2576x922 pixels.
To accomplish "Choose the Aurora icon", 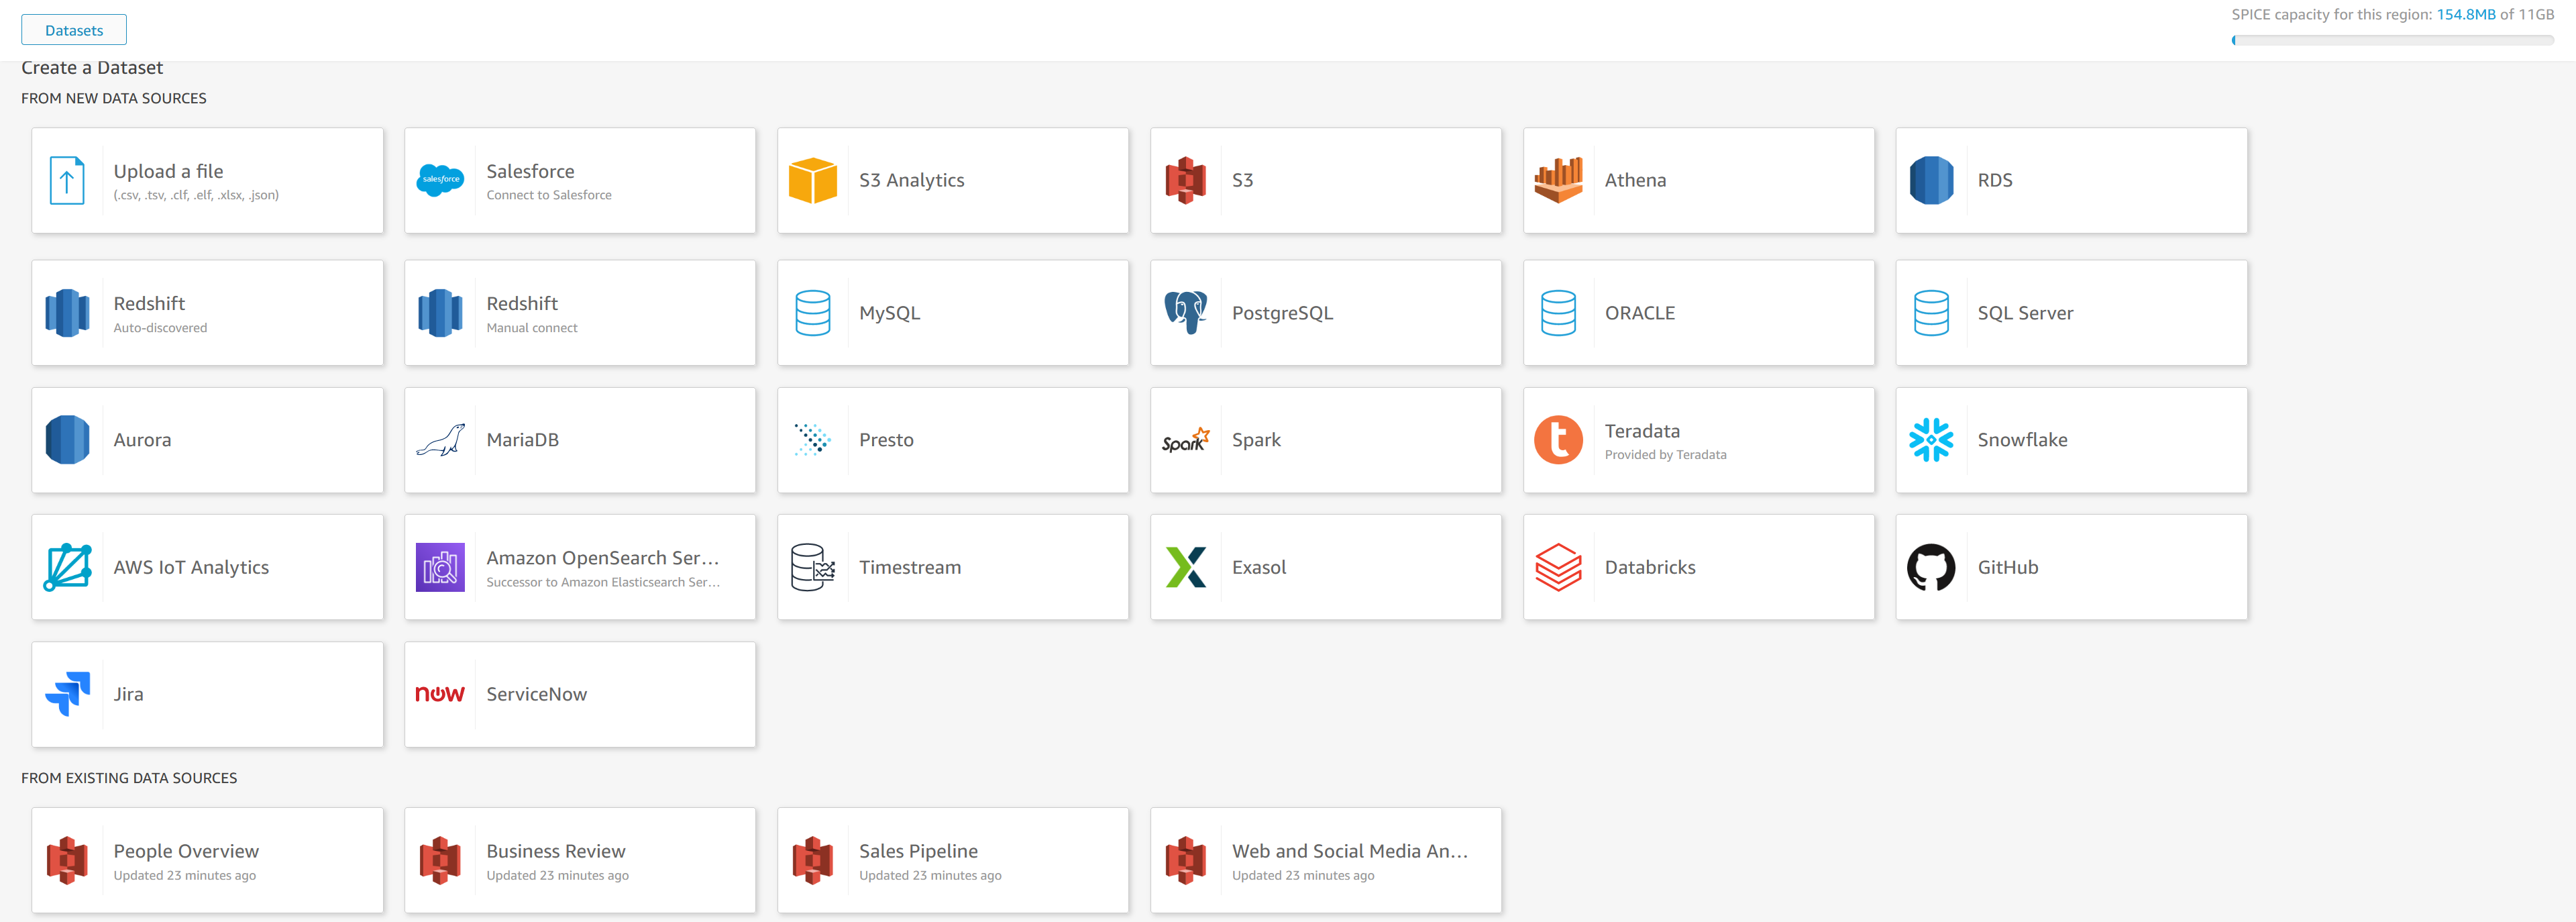I will (67, 440).
